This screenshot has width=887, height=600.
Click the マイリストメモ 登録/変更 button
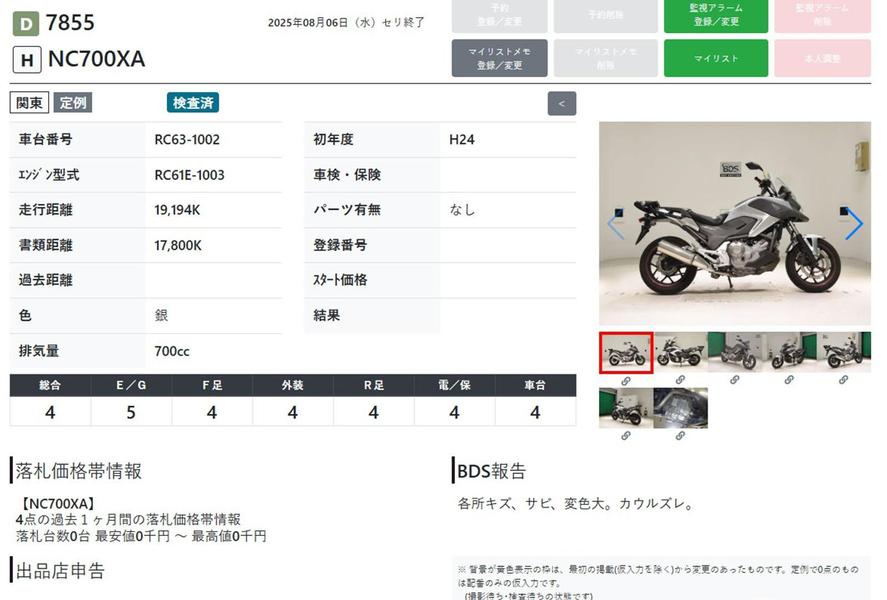click(x=499, y=59)
